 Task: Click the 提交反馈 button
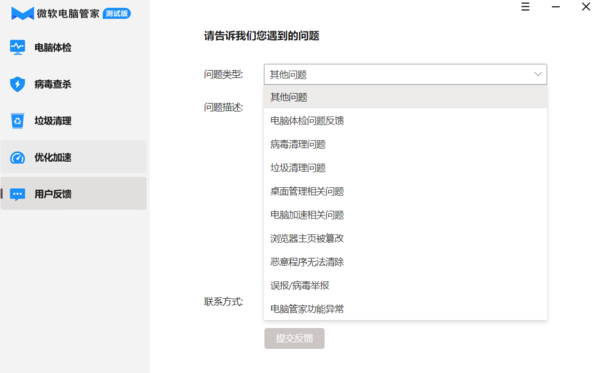click(294, 338)
